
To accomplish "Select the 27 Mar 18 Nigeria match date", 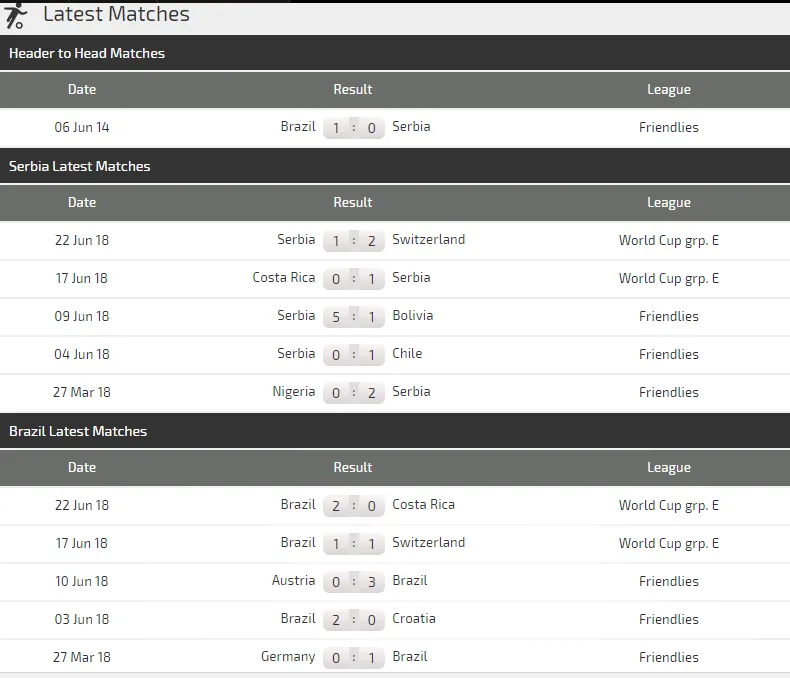I will point(82,392).
